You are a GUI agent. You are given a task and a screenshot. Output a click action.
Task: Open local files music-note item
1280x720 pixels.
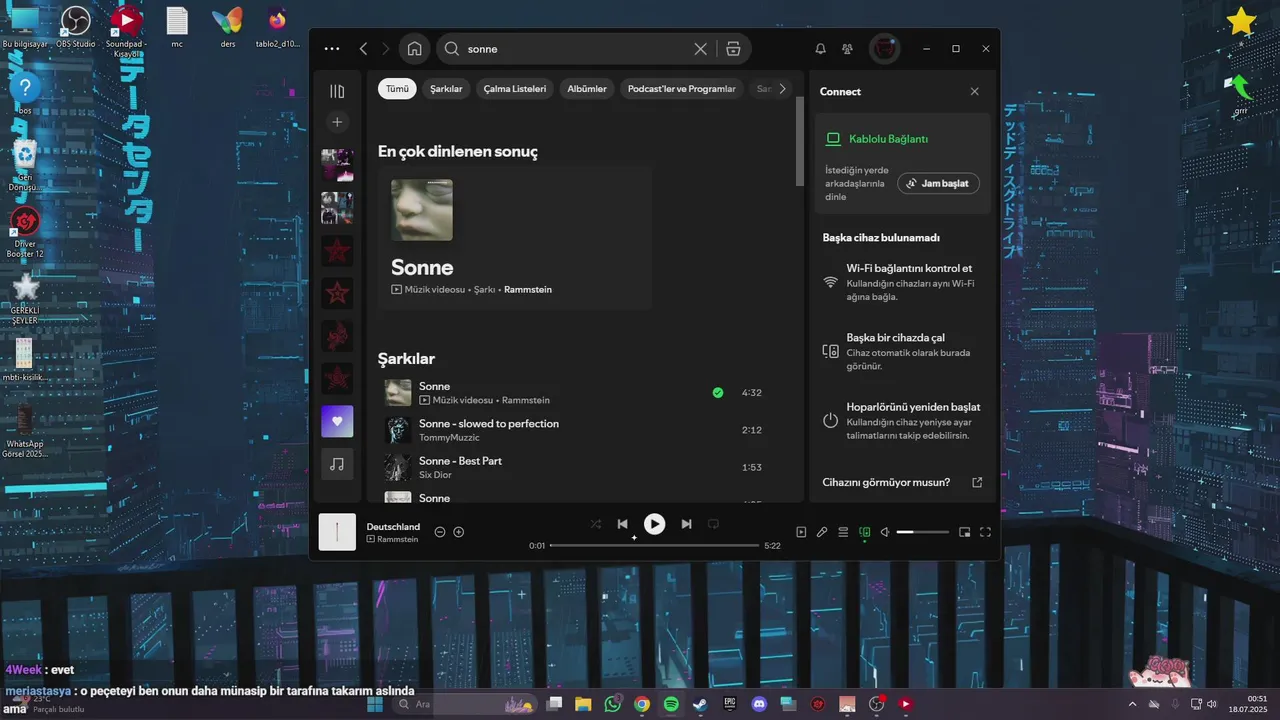click(337, 464)
